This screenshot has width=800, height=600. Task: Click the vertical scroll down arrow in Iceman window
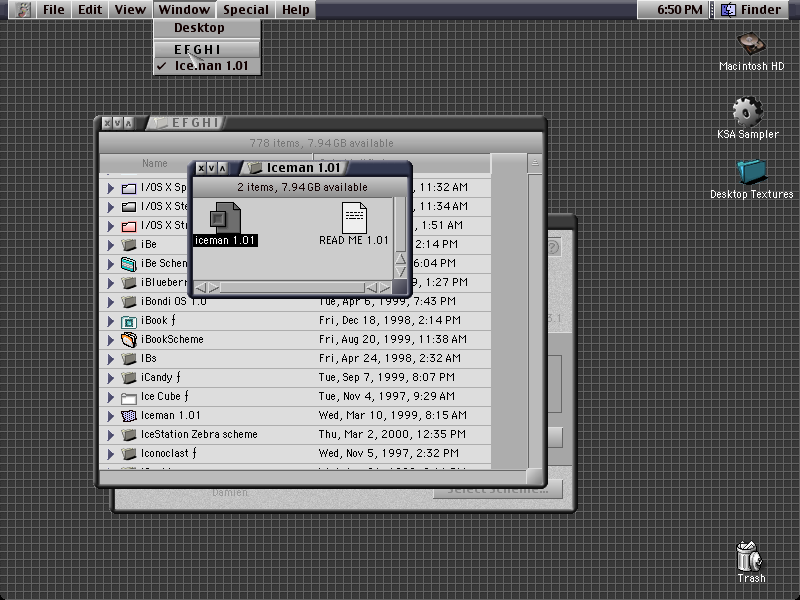pos(401,271)
